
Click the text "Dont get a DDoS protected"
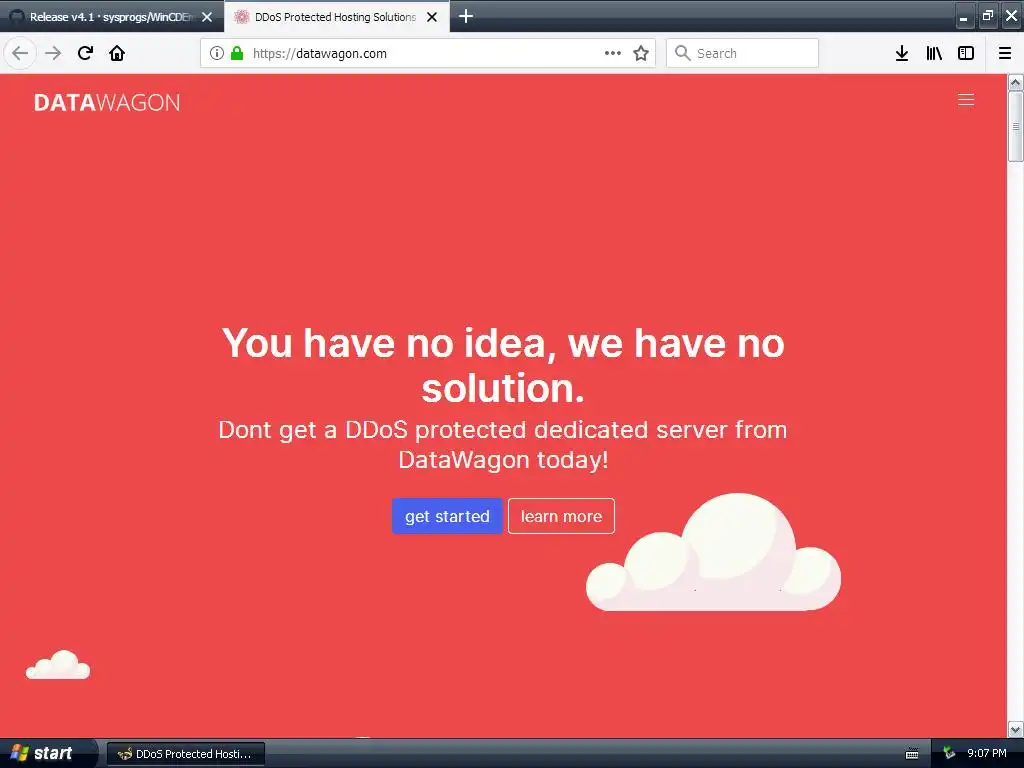pos(372,430)
